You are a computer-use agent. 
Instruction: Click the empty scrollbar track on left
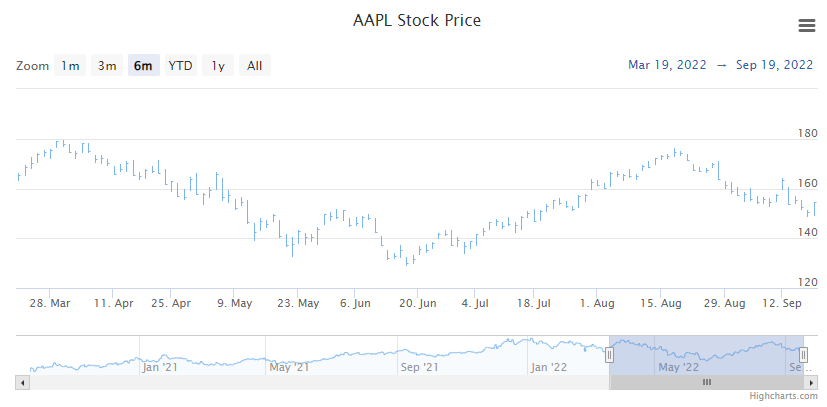click(300, 382)
